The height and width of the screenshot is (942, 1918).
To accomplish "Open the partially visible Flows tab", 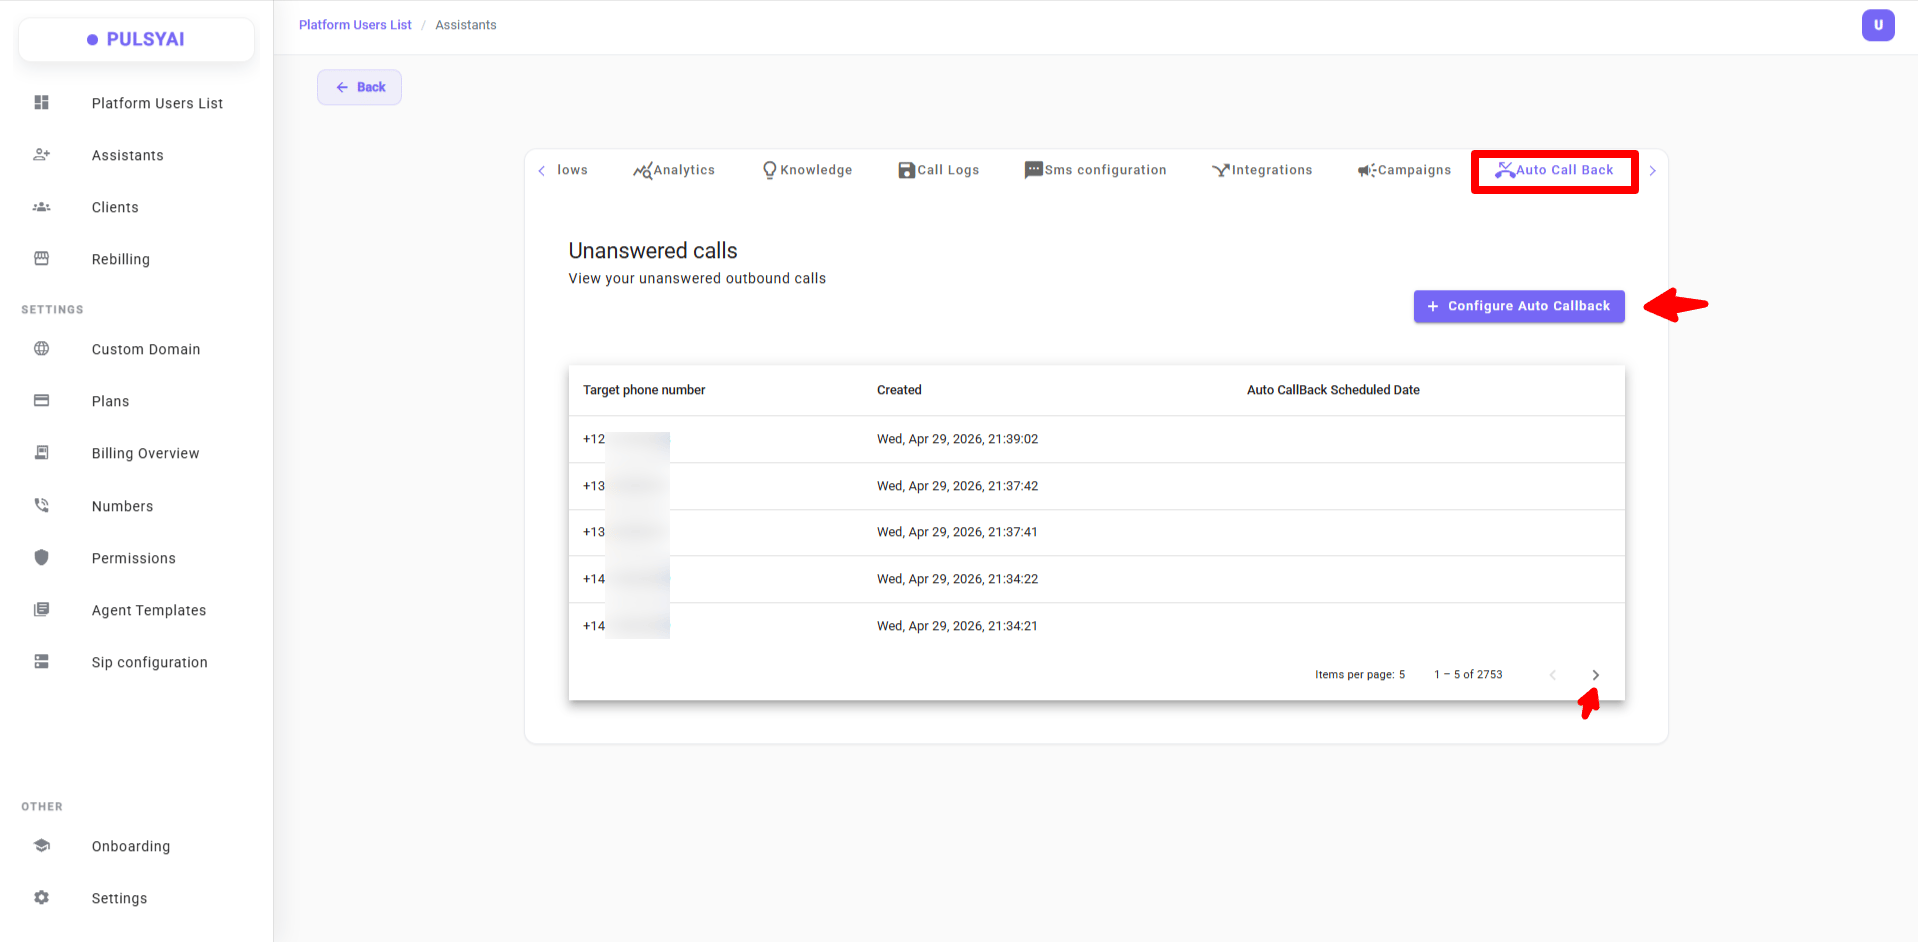I will pos(572,170).
